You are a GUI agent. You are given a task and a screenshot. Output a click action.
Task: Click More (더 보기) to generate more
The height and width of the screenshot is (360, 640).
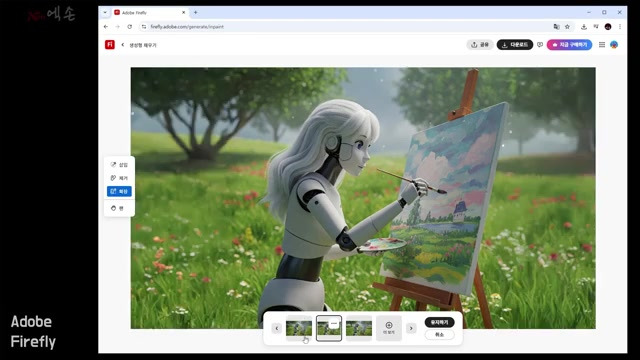tap(389, 328)
